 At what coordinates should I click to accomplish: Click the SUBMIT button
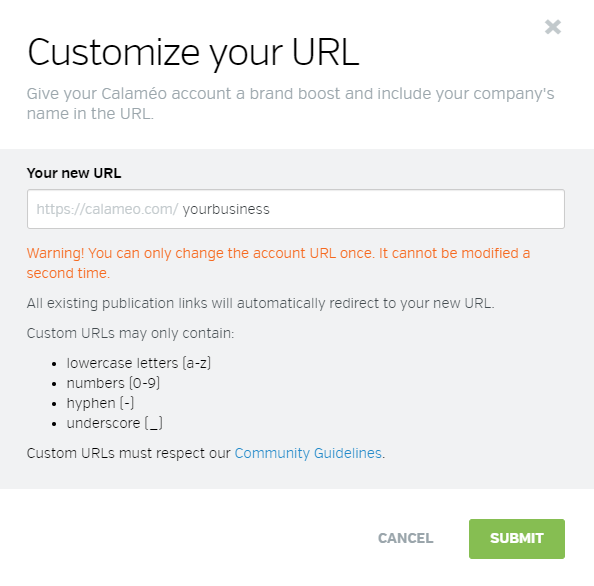point(517,539)
